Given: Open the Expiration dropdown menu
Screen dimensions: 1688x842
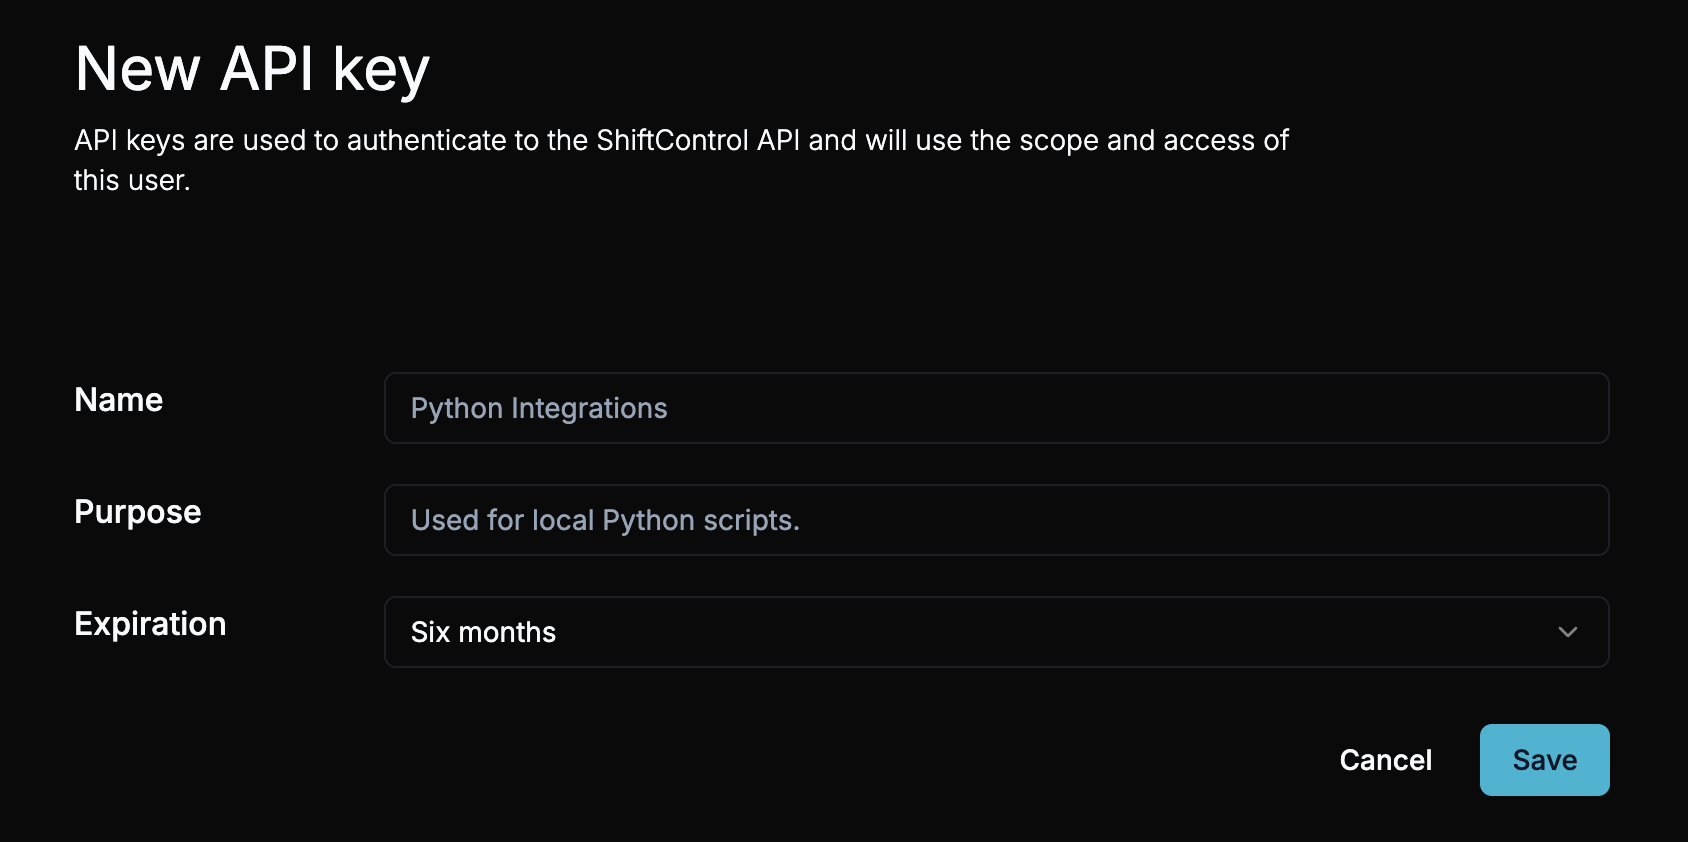Looking at the screenshot, I should (997, 631).
